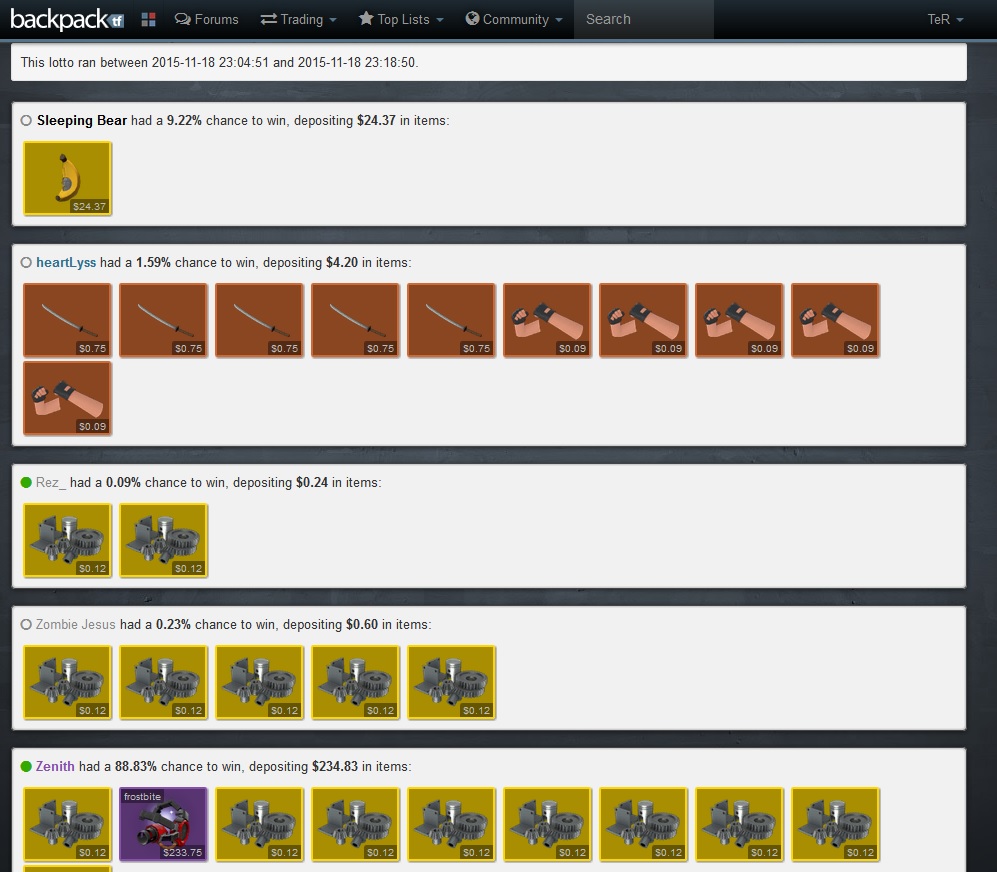Click the backpack.tf logo

[66, 19]
